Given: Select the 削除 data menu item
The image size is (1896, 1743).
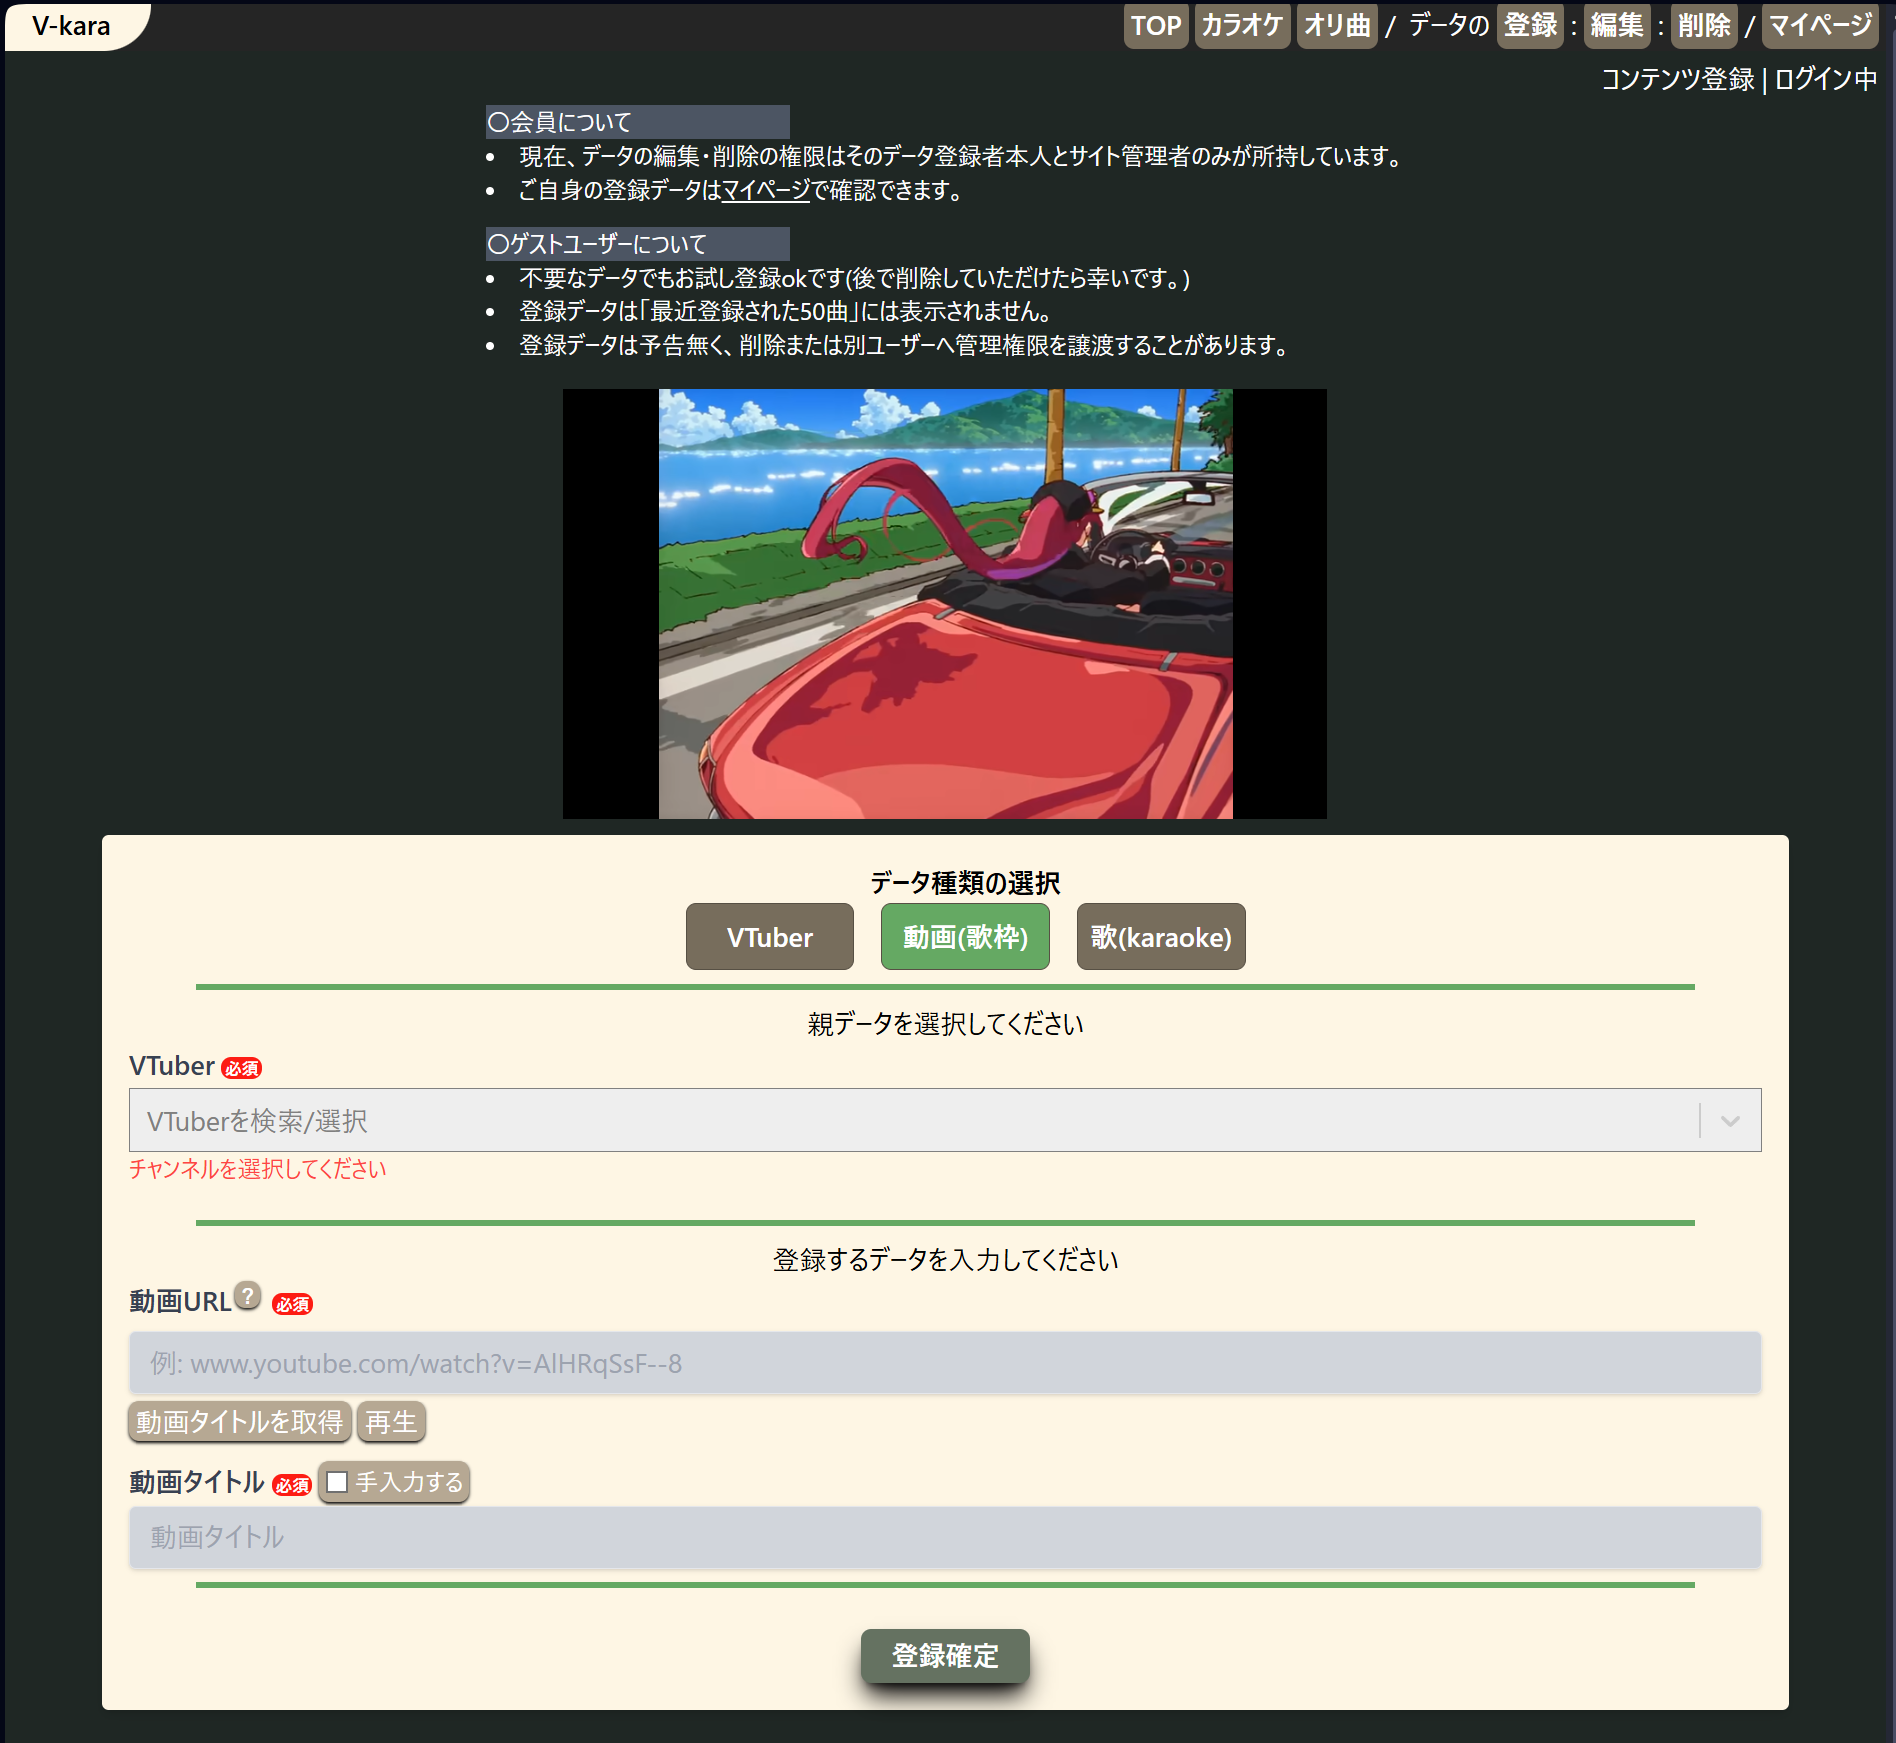Looking at the screenshot, I should [1704, 26].
